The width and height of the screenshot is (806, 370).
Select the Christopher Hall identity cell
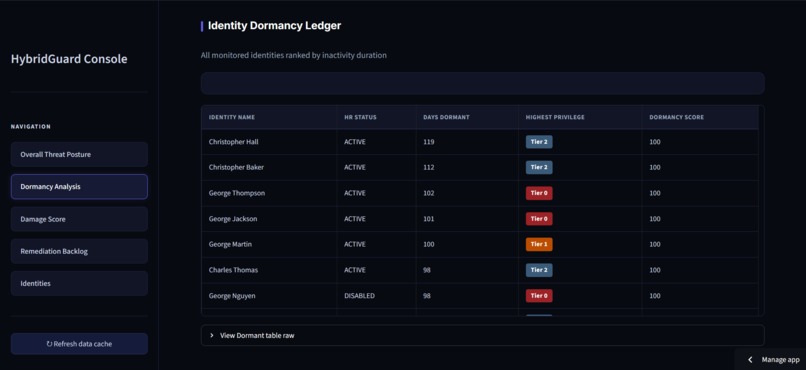point(269,142)
